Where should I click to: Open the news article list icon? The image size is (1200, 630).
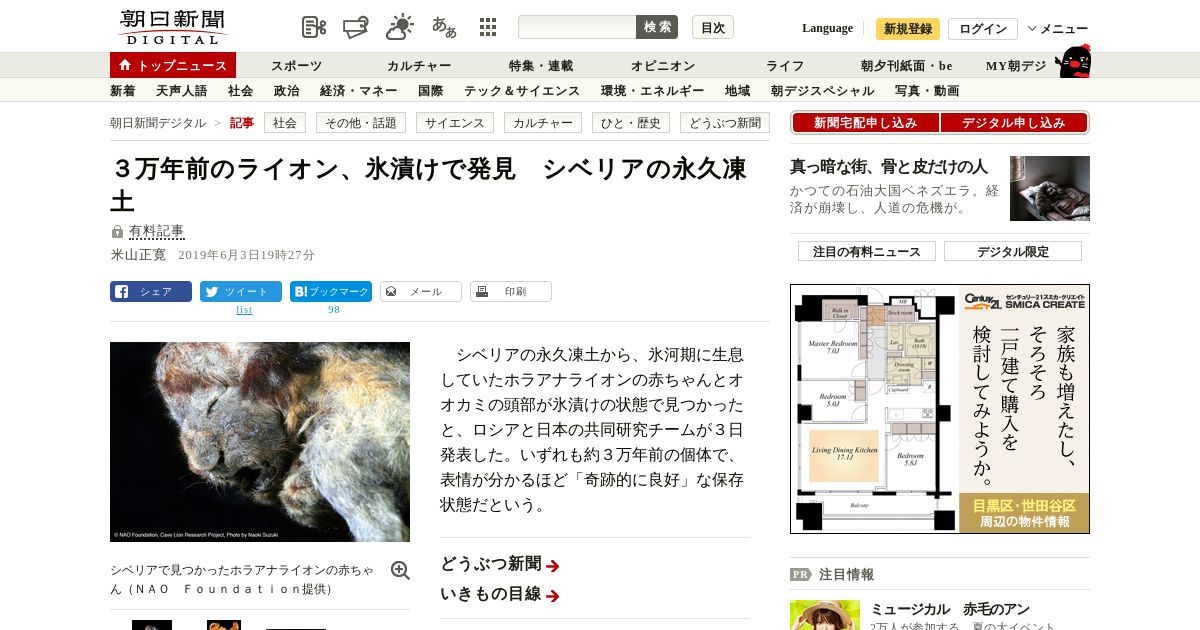[314, 27]
